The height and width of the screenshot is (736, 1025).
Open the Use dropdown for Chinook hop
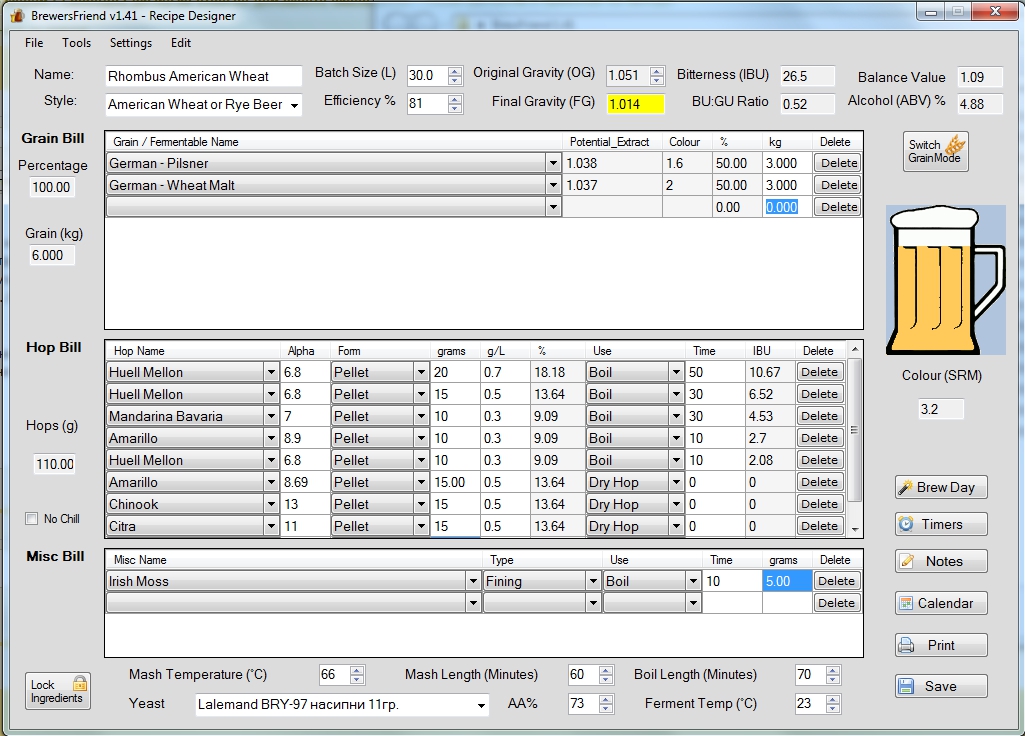[675, 504]
